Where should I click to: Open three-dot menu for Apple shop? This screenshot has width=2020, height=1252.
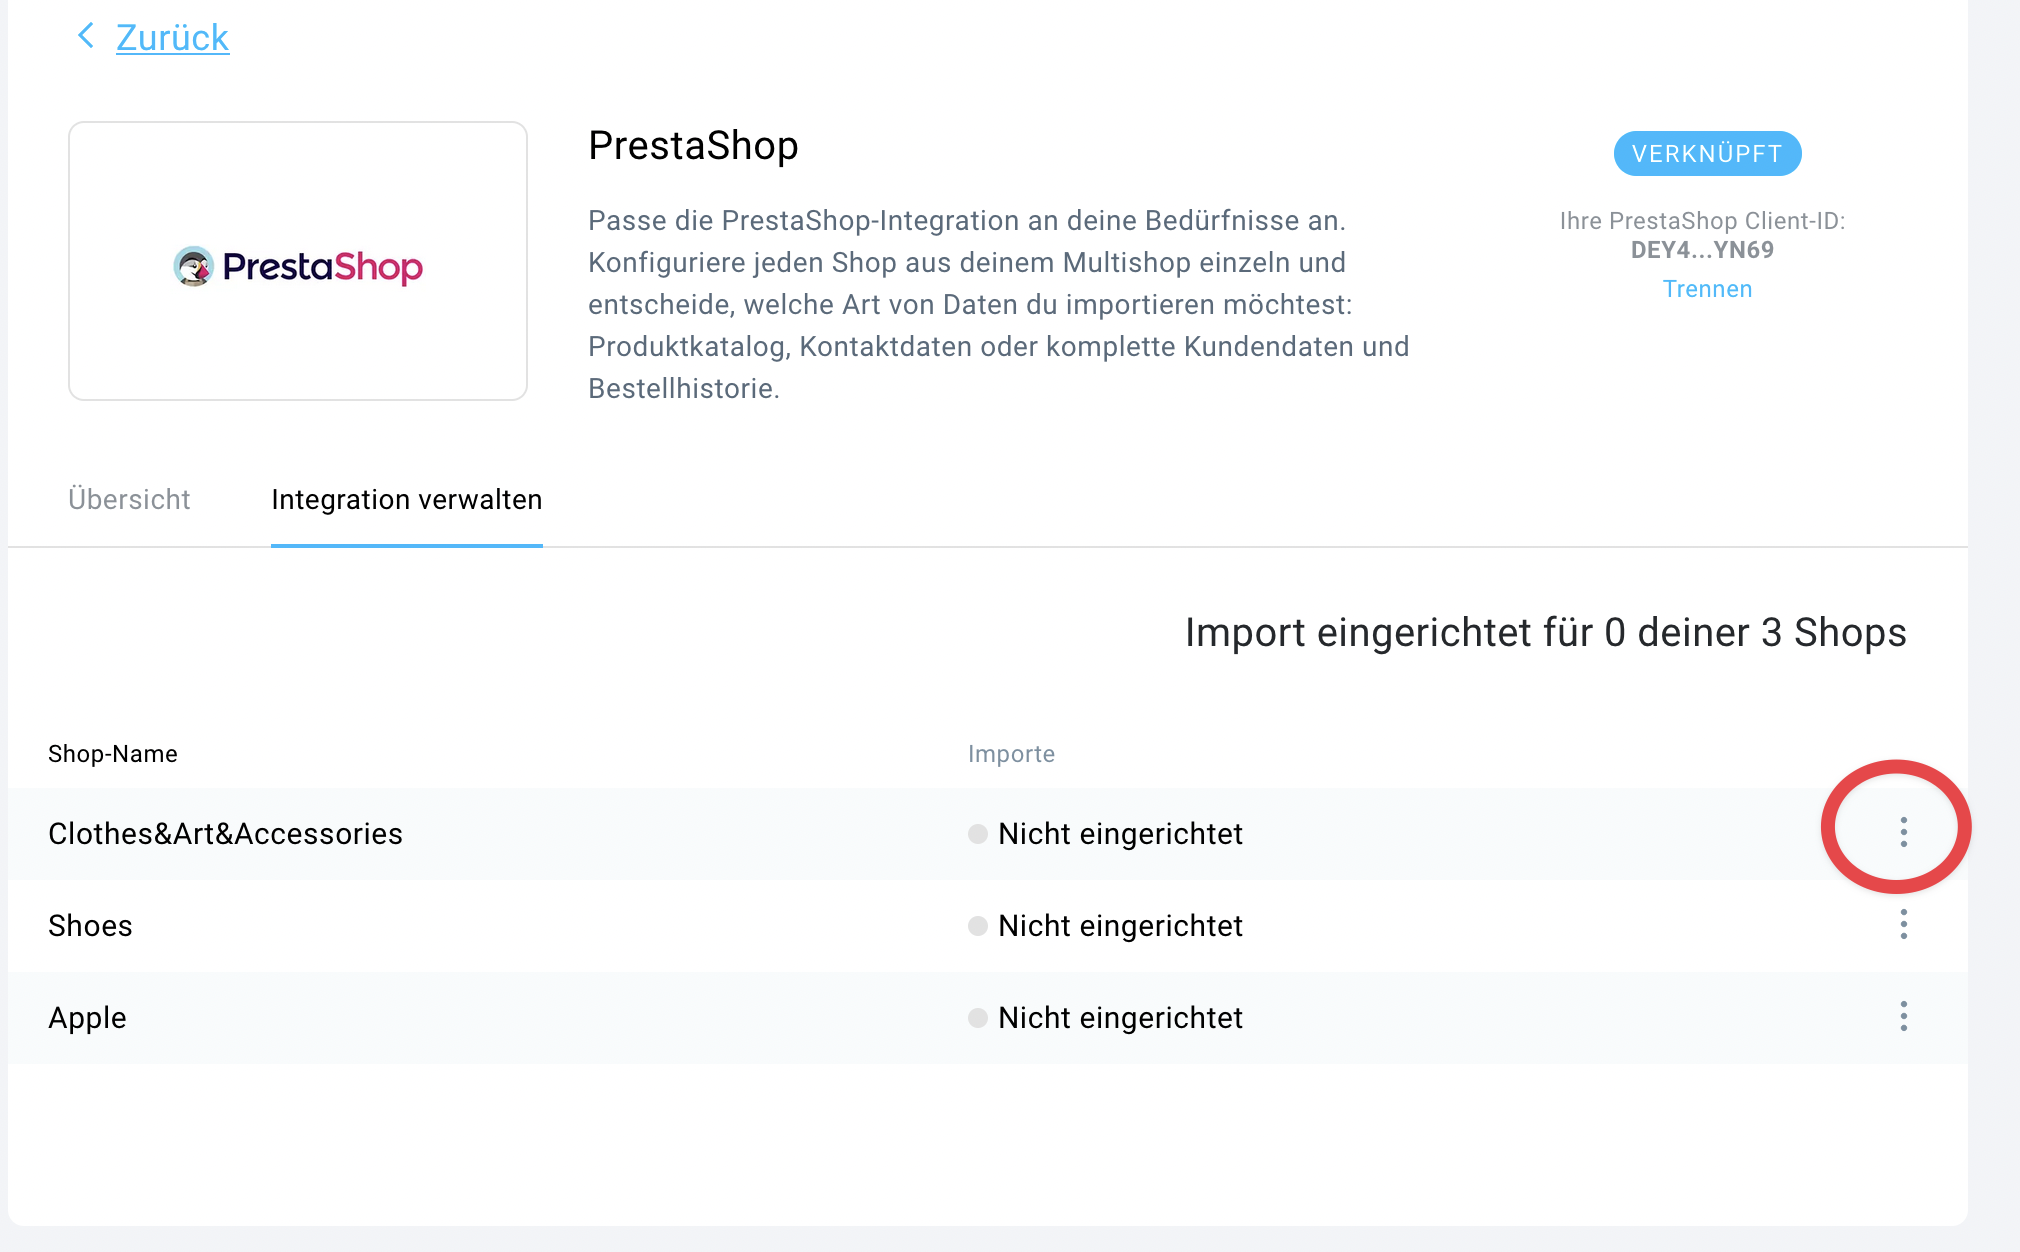pos(1903,1016)
